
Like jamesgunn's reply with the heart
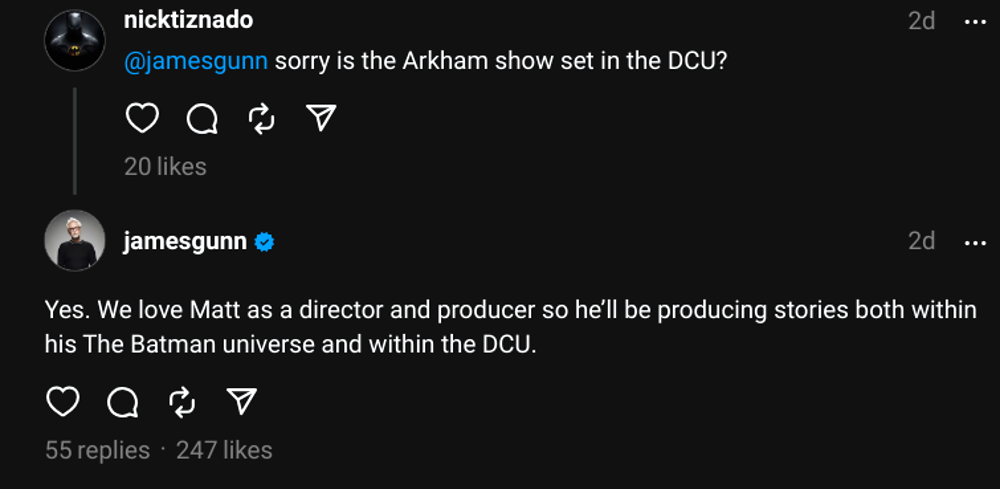(x=63, y=402)
